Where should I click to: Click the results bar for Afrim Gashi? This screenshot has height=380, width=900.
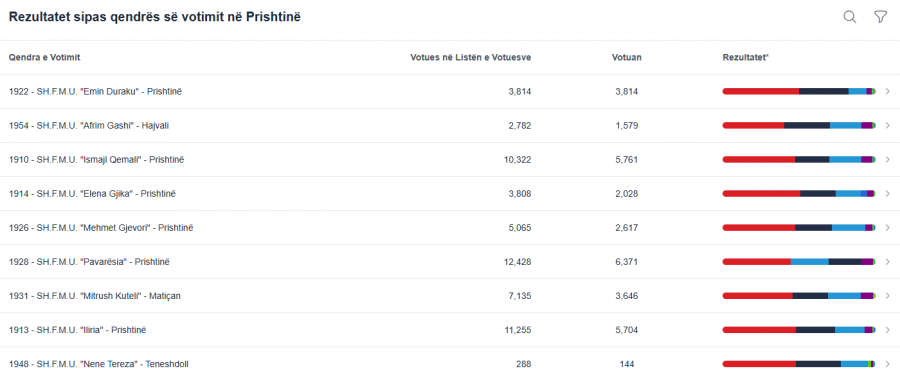[x=799, y=125]
